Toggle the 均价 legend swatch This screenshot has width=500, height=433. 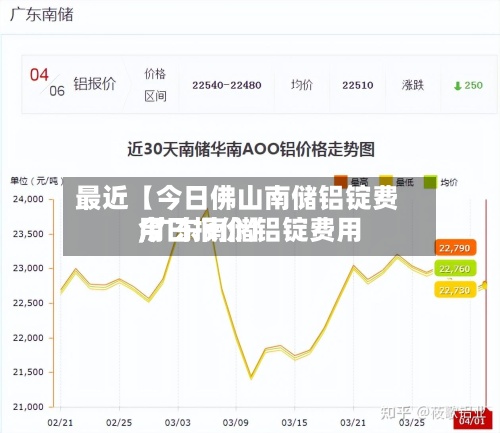tap(430, 182)
